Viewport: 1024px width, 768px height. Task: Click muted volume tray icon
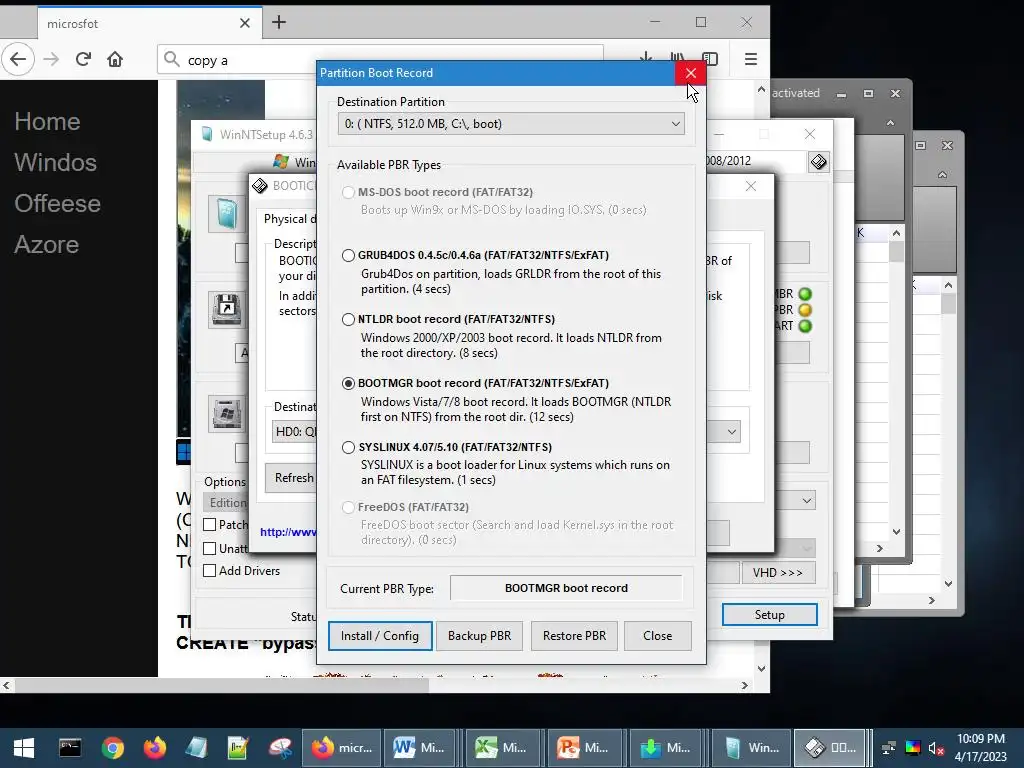point(936,748)
